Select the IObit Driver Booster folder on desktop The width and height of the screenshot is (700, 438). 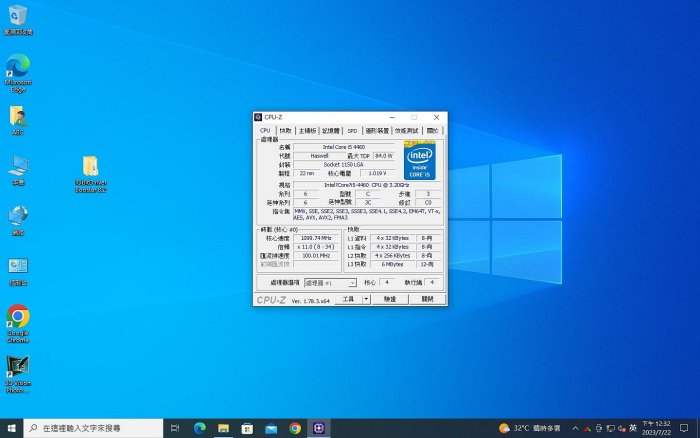point(91,174)
